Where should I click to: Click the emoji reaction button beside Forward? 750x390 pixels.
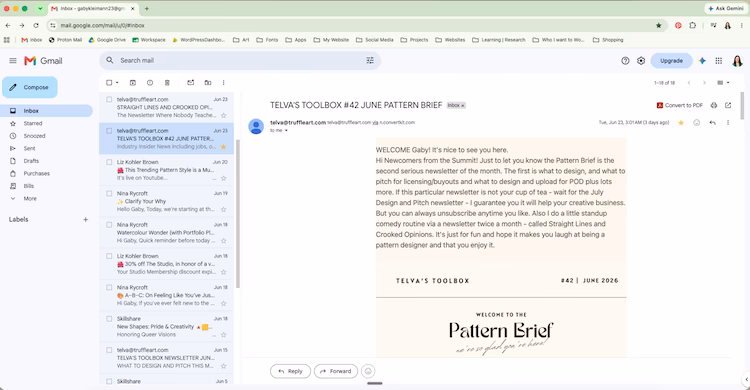pyautogui.click(x=368, y=371)
